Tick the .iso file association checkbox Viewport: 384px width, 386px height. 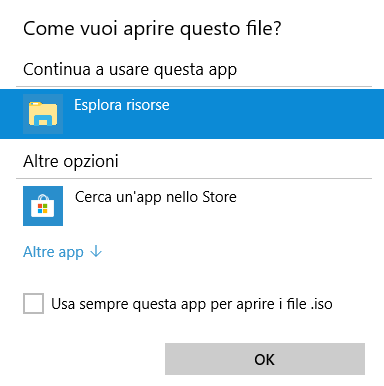[x=33, y=303]
